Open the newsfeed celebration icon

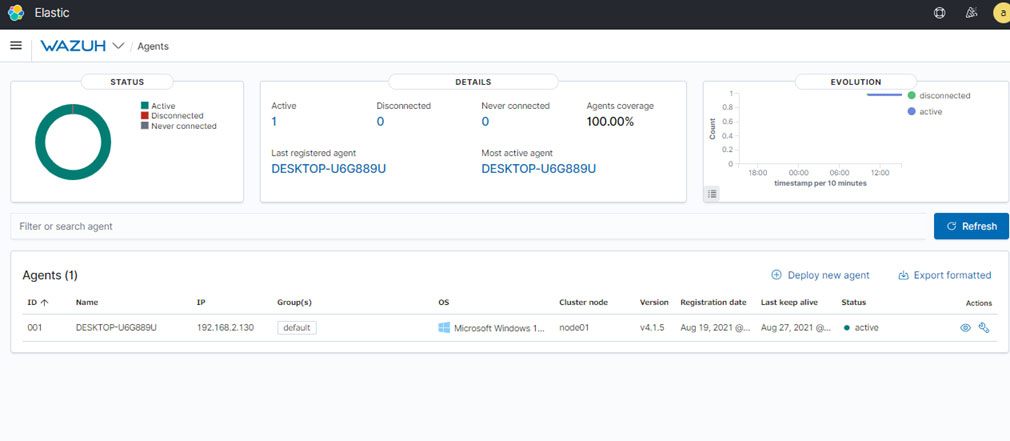pos(973,13)
